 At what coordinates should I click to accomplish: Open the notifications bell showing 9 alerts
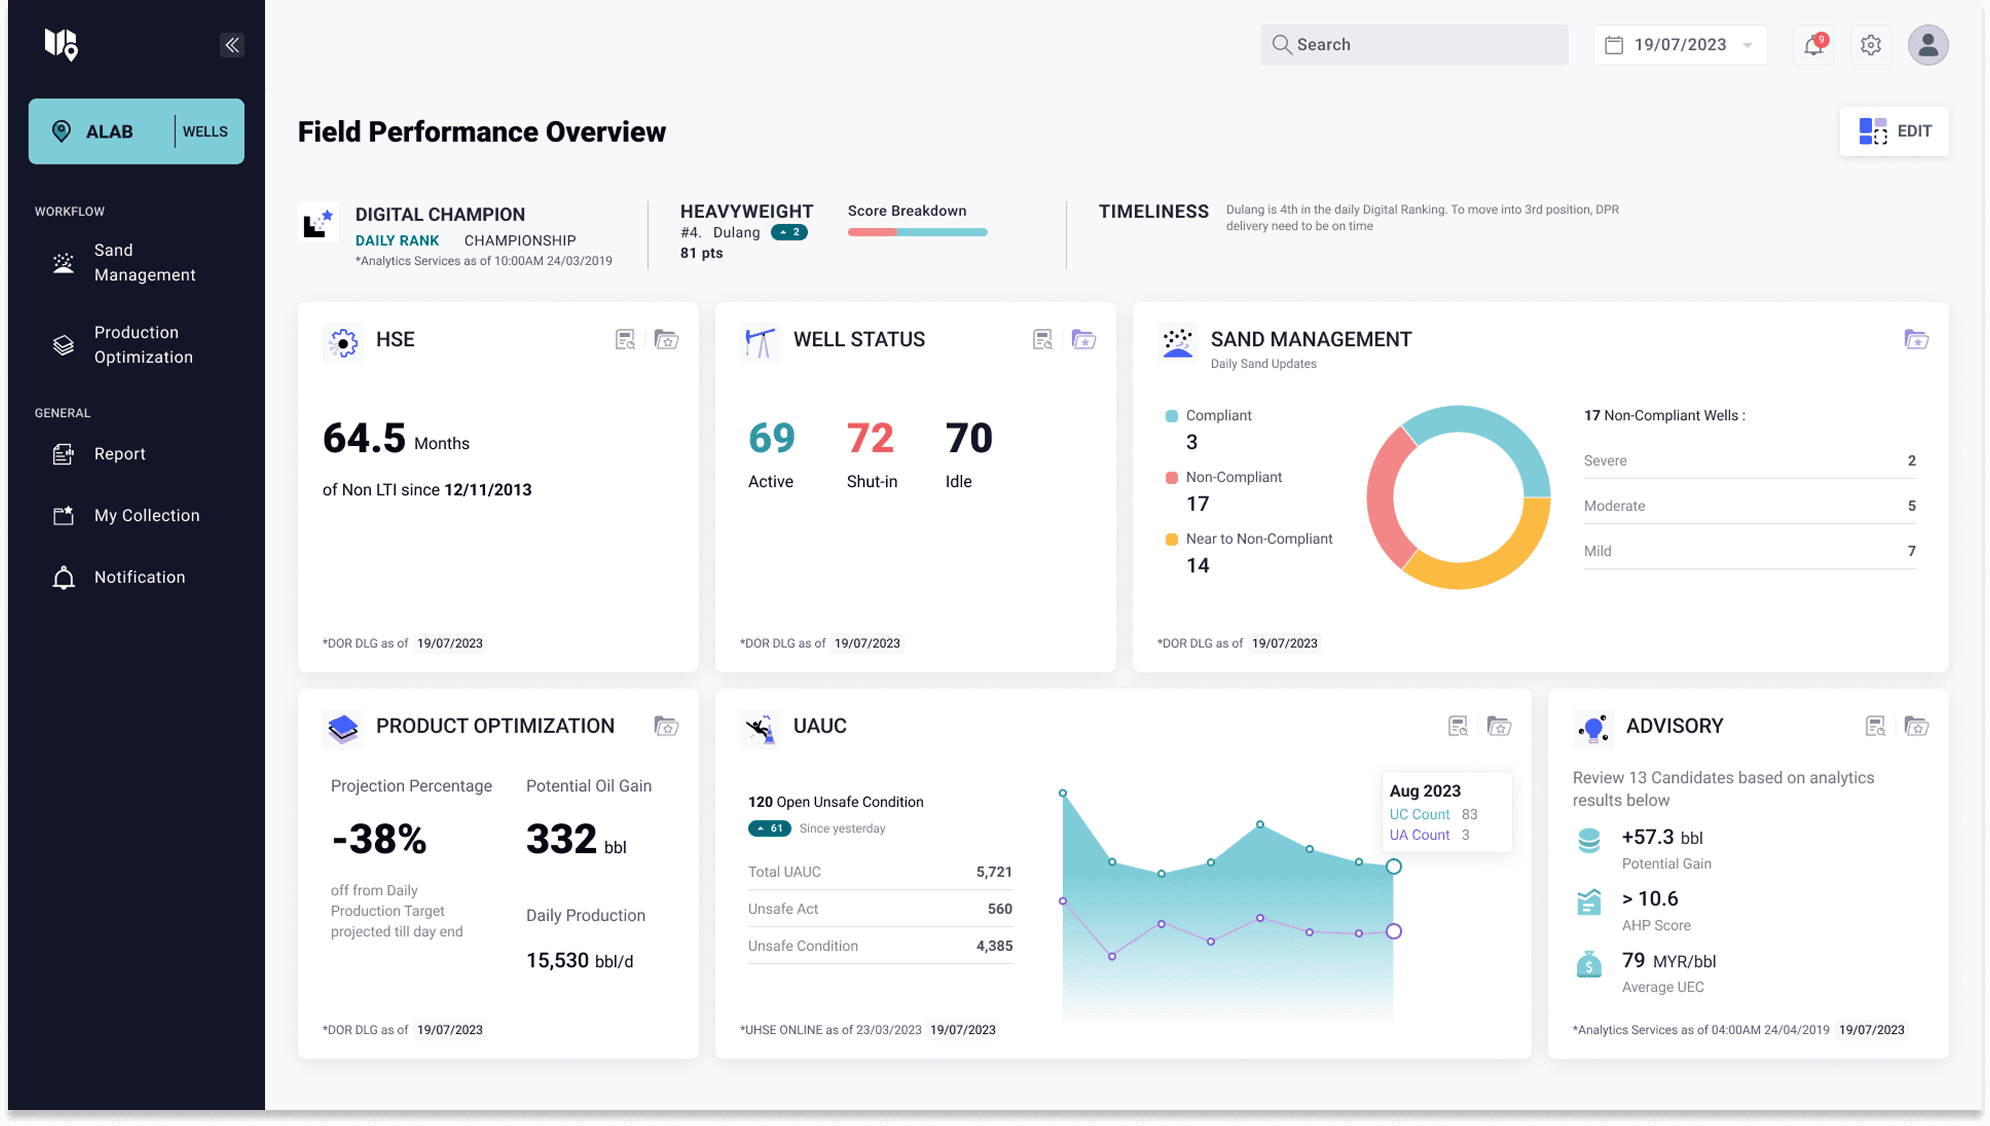coord(1813,44)
